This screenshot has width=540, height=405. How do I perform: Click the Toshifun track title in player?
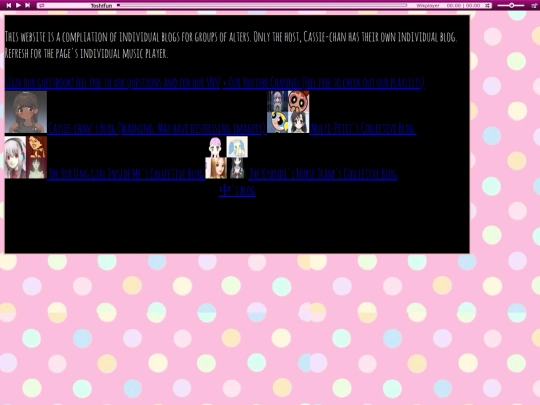click(x=101, y=6)
